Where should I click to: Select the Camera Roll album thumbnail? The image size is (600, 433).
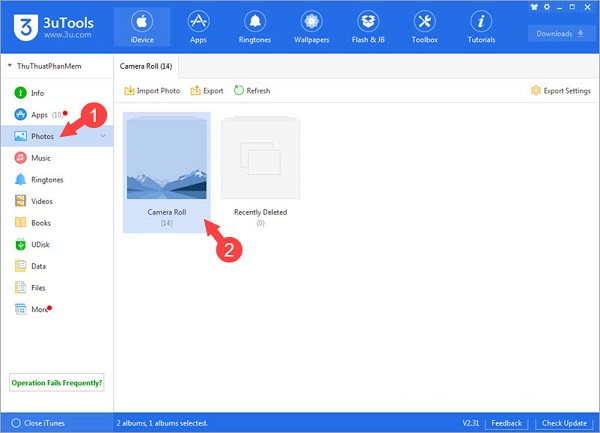[166, 167]
